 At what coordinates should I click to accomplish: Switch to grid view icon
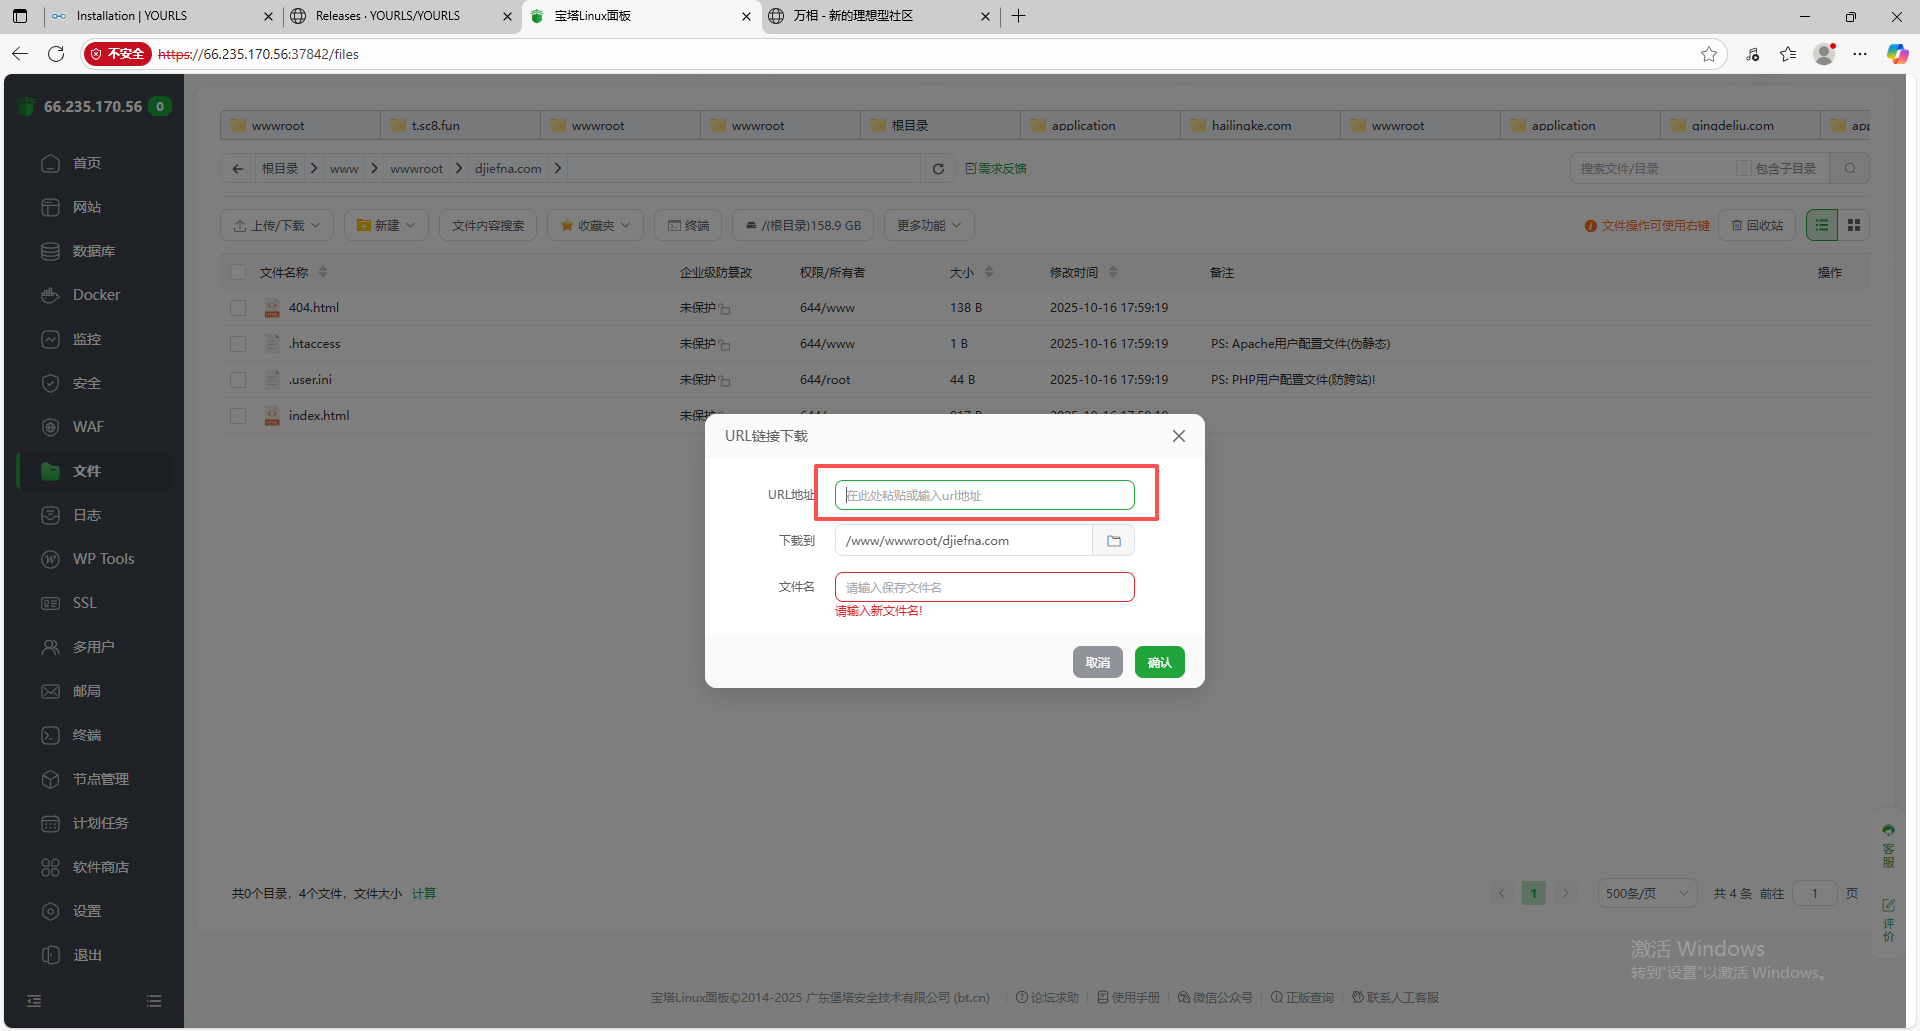tap(1853, 226)
